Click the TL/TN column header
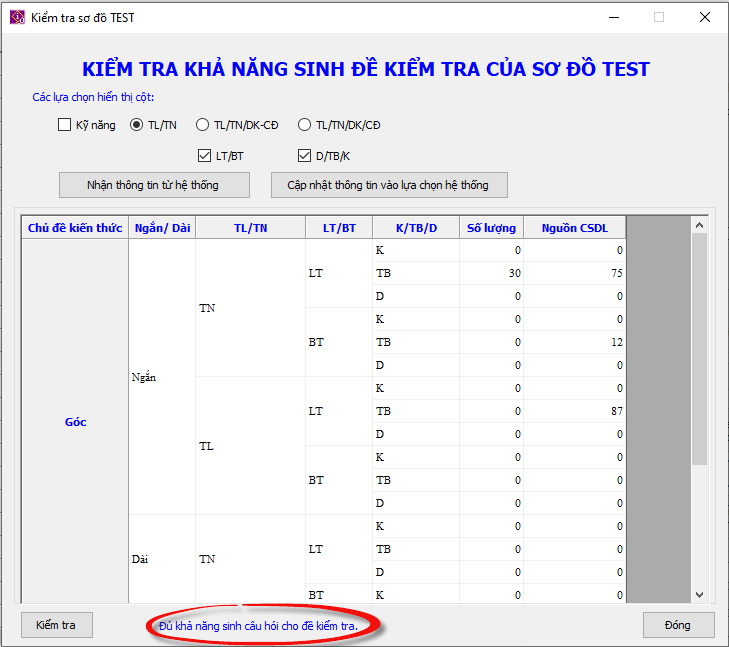Image resolution: width=729 pixels, height=647 pixels. point(251,228)
